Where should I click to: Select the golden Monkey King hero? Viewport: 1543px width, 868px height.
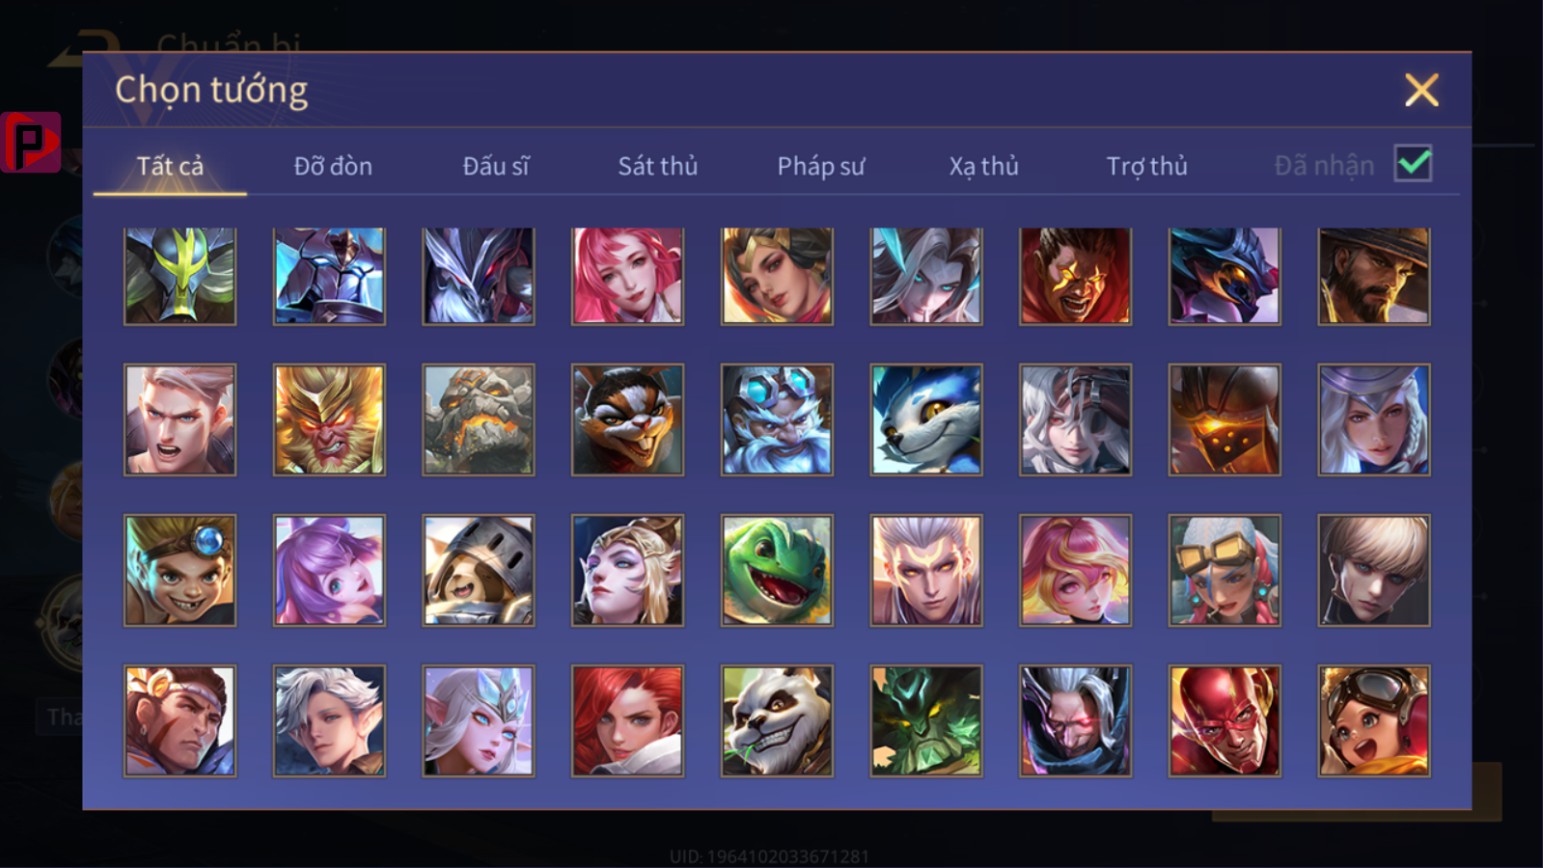tap(329, 419)
